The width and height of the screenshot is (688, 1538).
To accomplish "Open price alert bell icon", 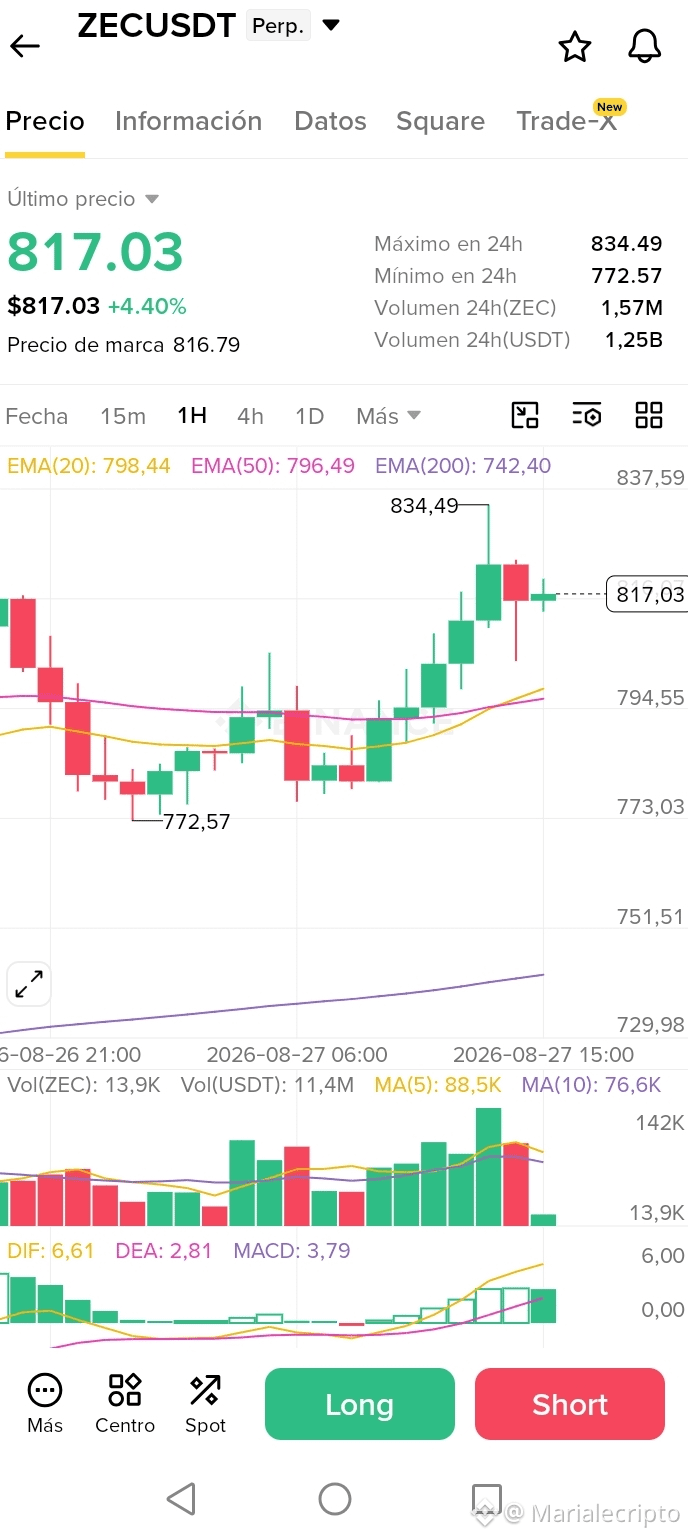I will (x=645, y=46).
